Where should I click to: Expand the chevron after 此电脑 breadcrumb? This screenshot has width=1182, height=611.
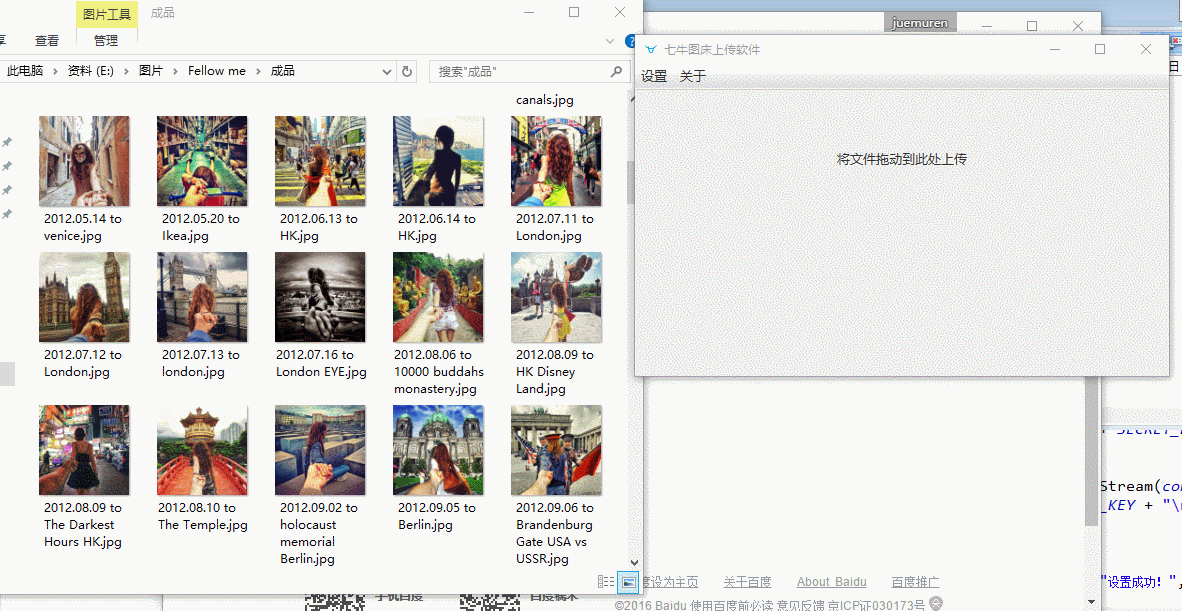click(55, 72)
